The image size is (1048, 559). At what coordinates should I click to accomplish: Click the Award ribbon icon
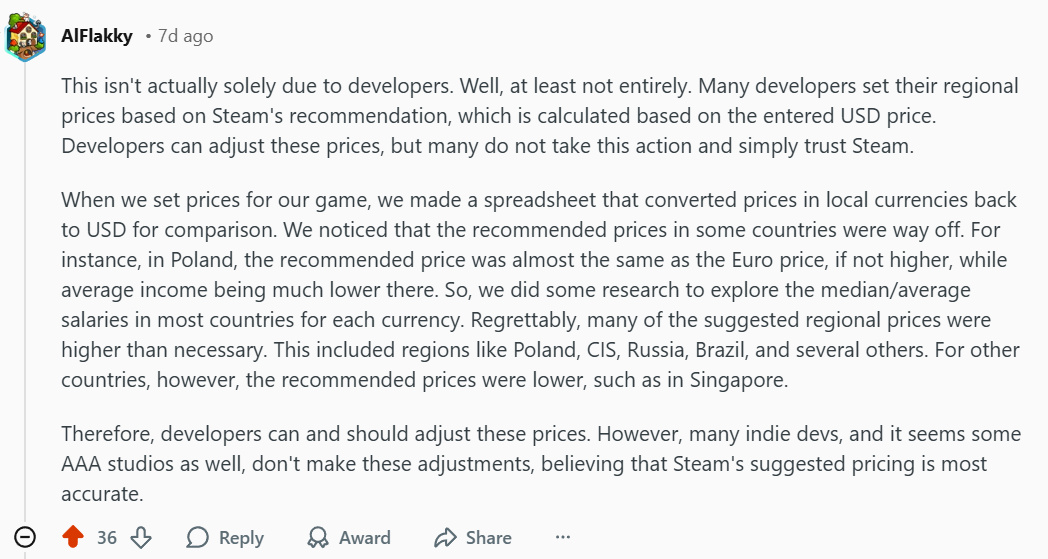[x=318, y=538]
